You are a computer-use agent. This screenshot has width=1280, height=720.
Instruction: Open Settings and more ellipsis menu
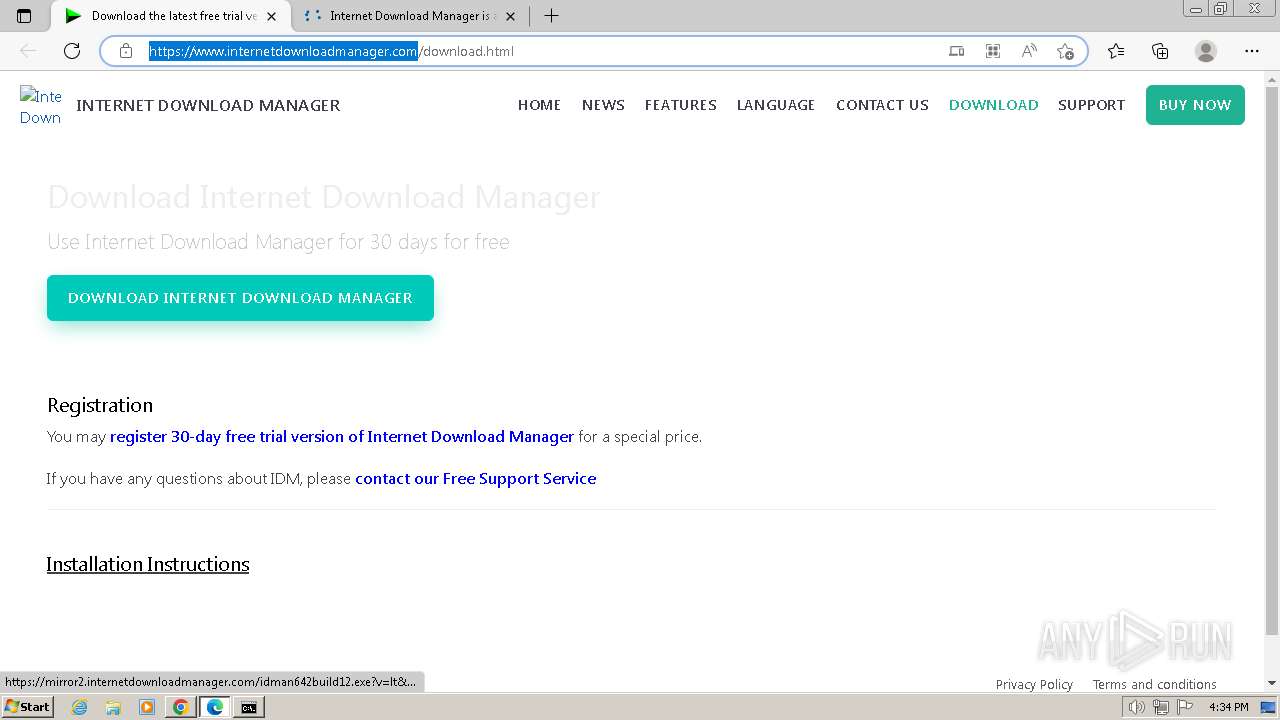coord(1252,51)
